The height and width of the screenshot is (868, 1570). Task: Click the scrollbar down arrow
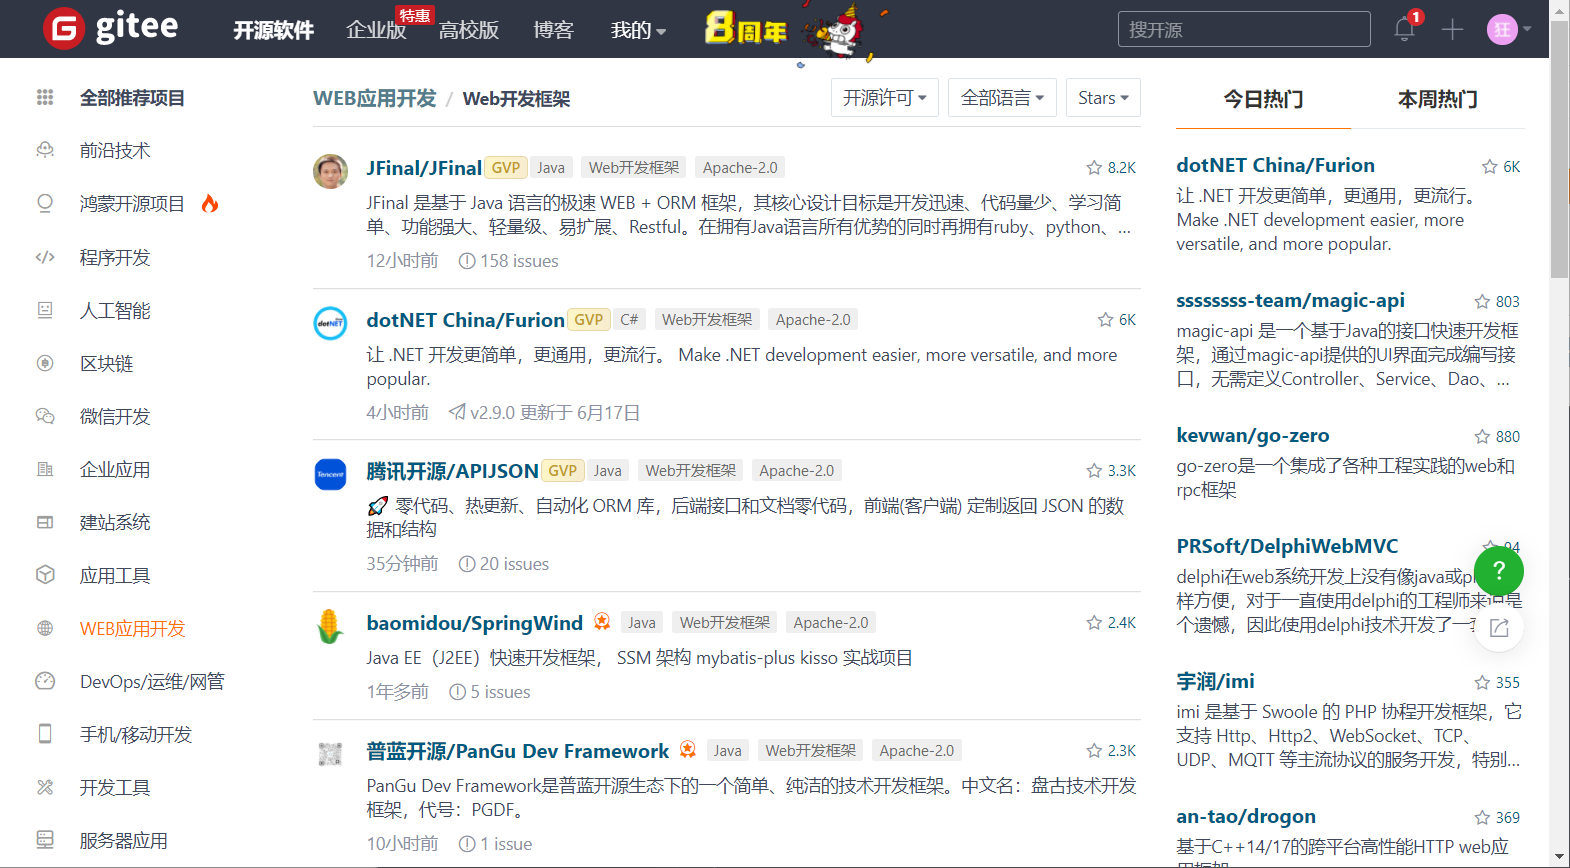coord(1559,857)
